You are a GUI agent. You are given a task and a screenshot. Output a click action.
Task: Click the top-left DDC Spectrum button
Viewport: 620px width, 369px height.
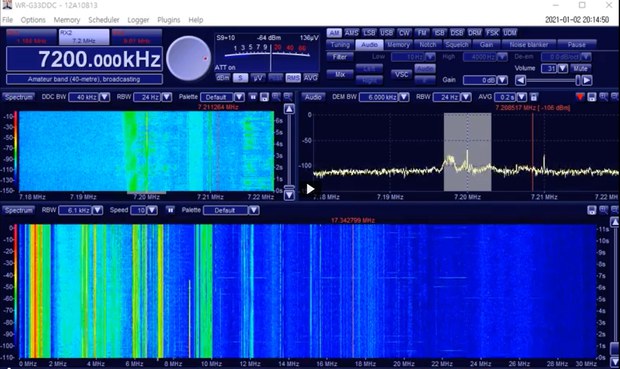18,97
